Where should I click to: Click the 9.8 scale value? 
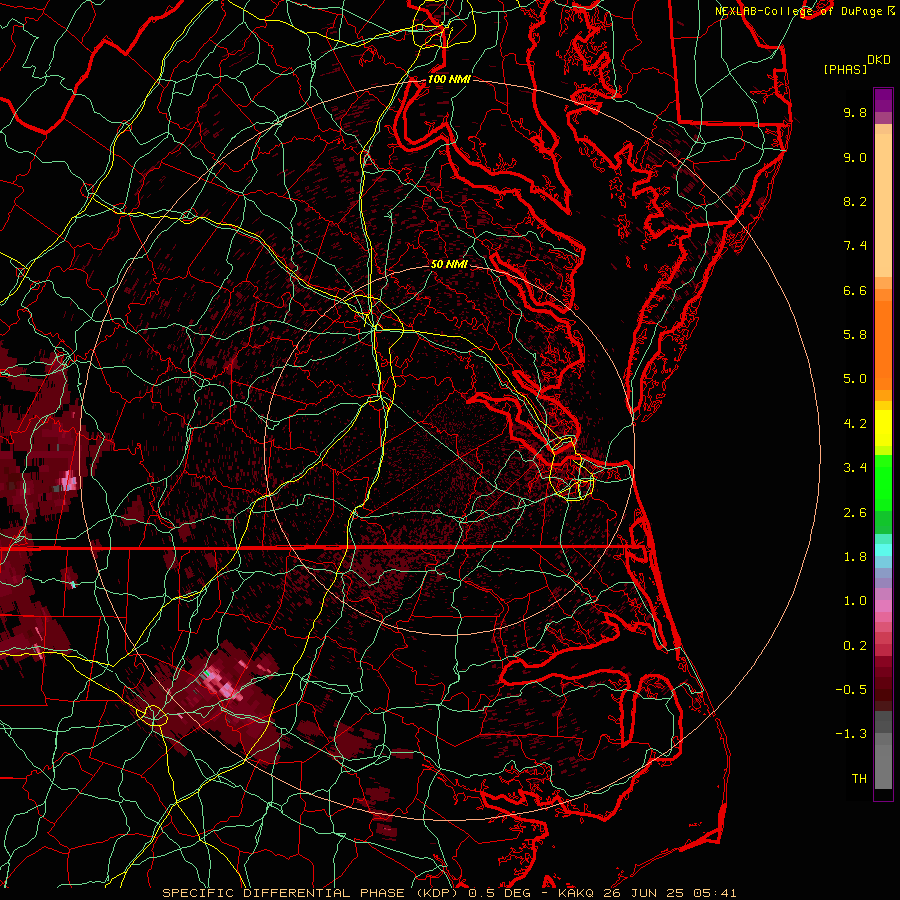(x=855, y=112)
